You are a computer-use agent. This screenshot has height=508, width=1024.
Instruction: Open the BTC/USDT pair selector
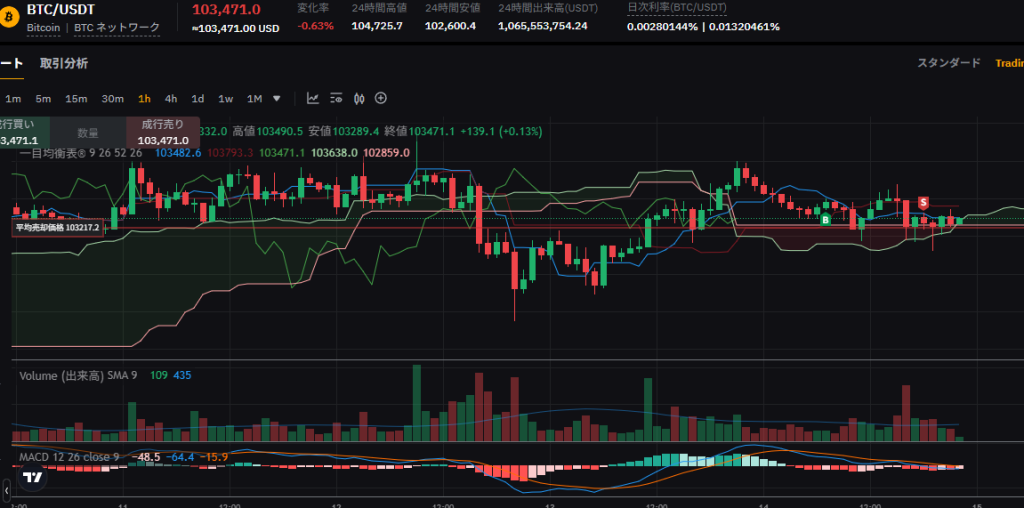click(60, 9)
